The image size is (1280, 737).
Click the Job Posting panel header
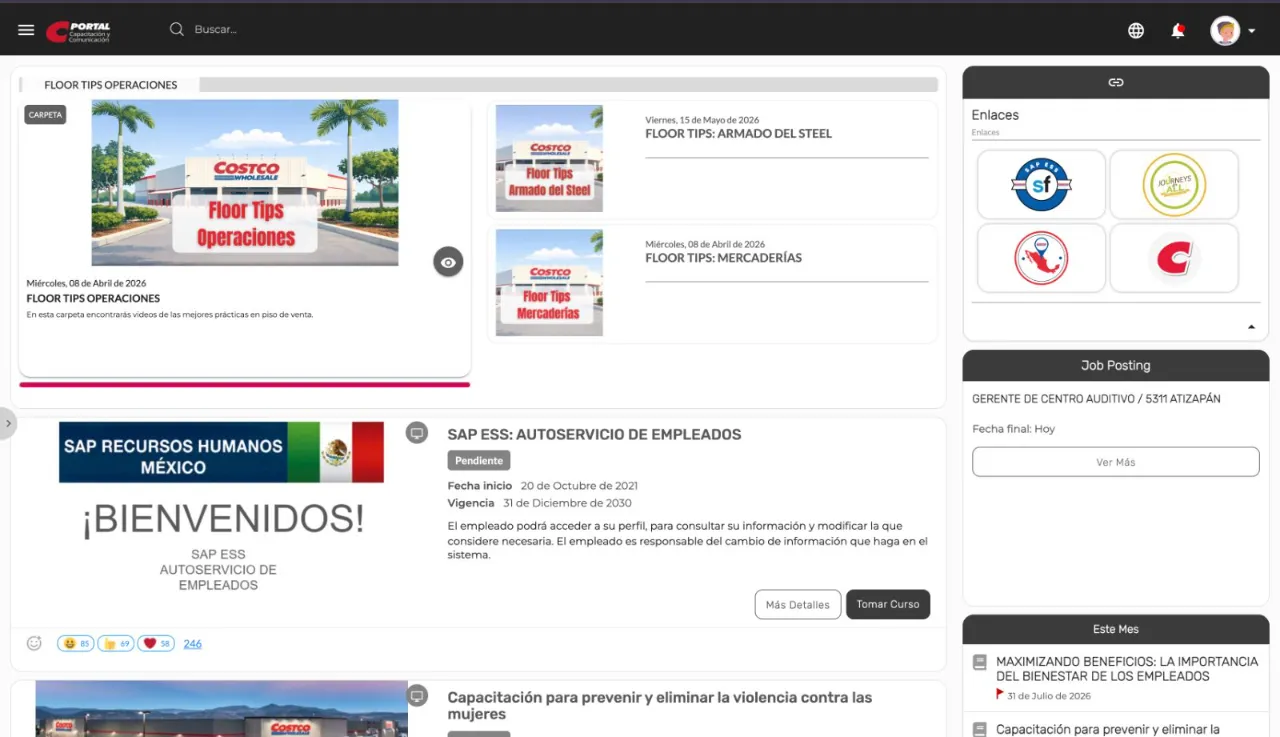[1116, 365]
